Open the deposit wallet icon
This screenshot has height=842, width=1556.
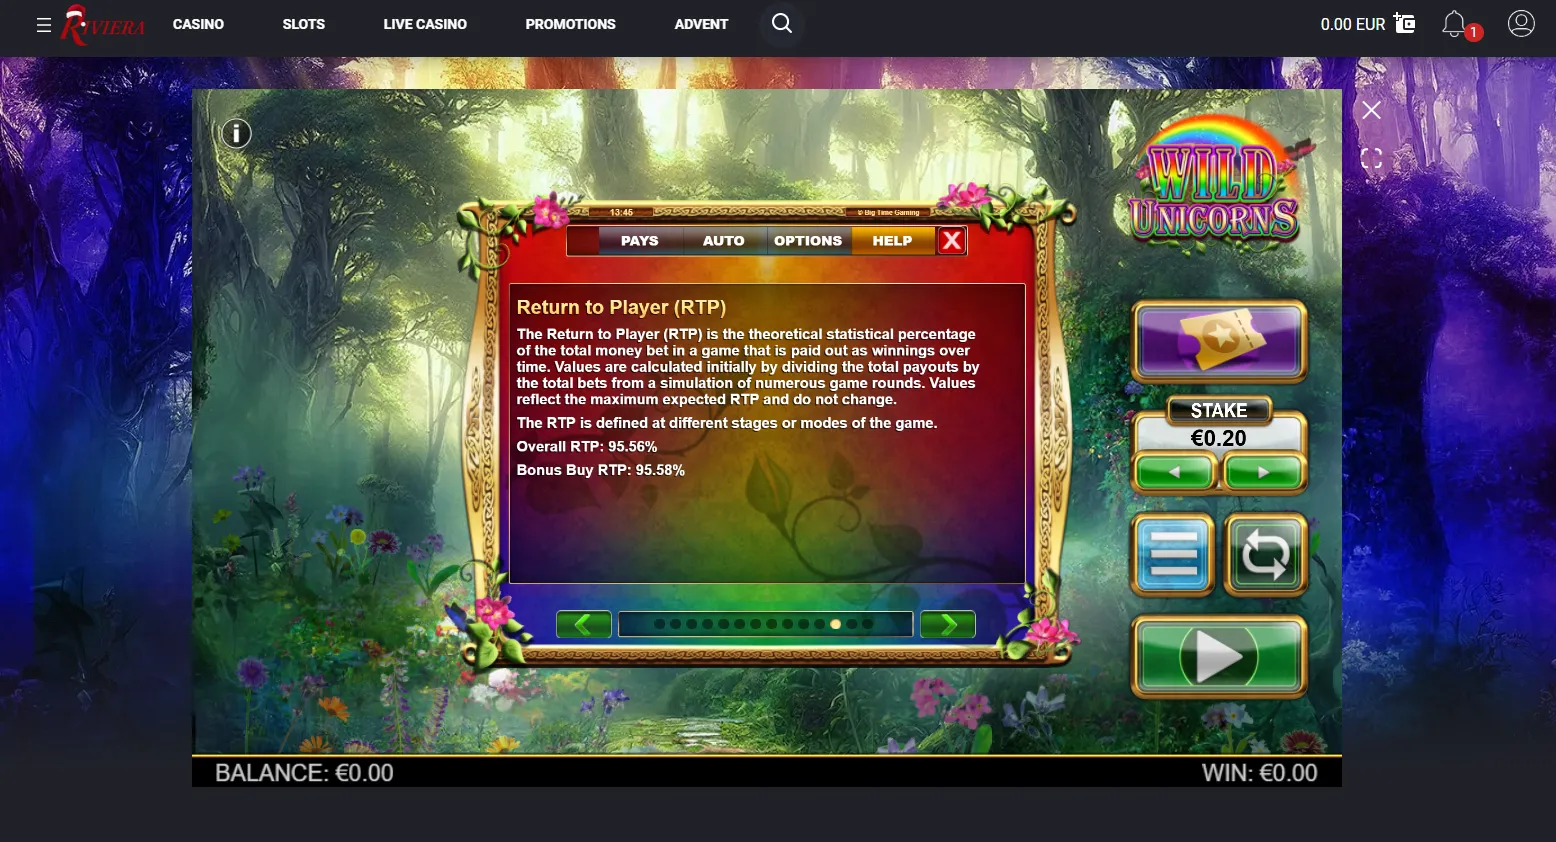coord(1405,23)
